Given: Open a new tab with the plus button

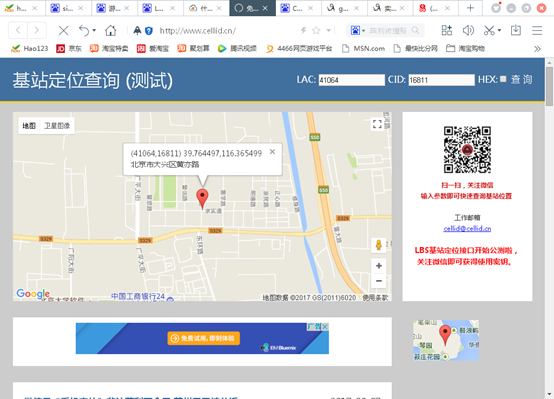Looking at the screenshot, I should coord(470,8).
